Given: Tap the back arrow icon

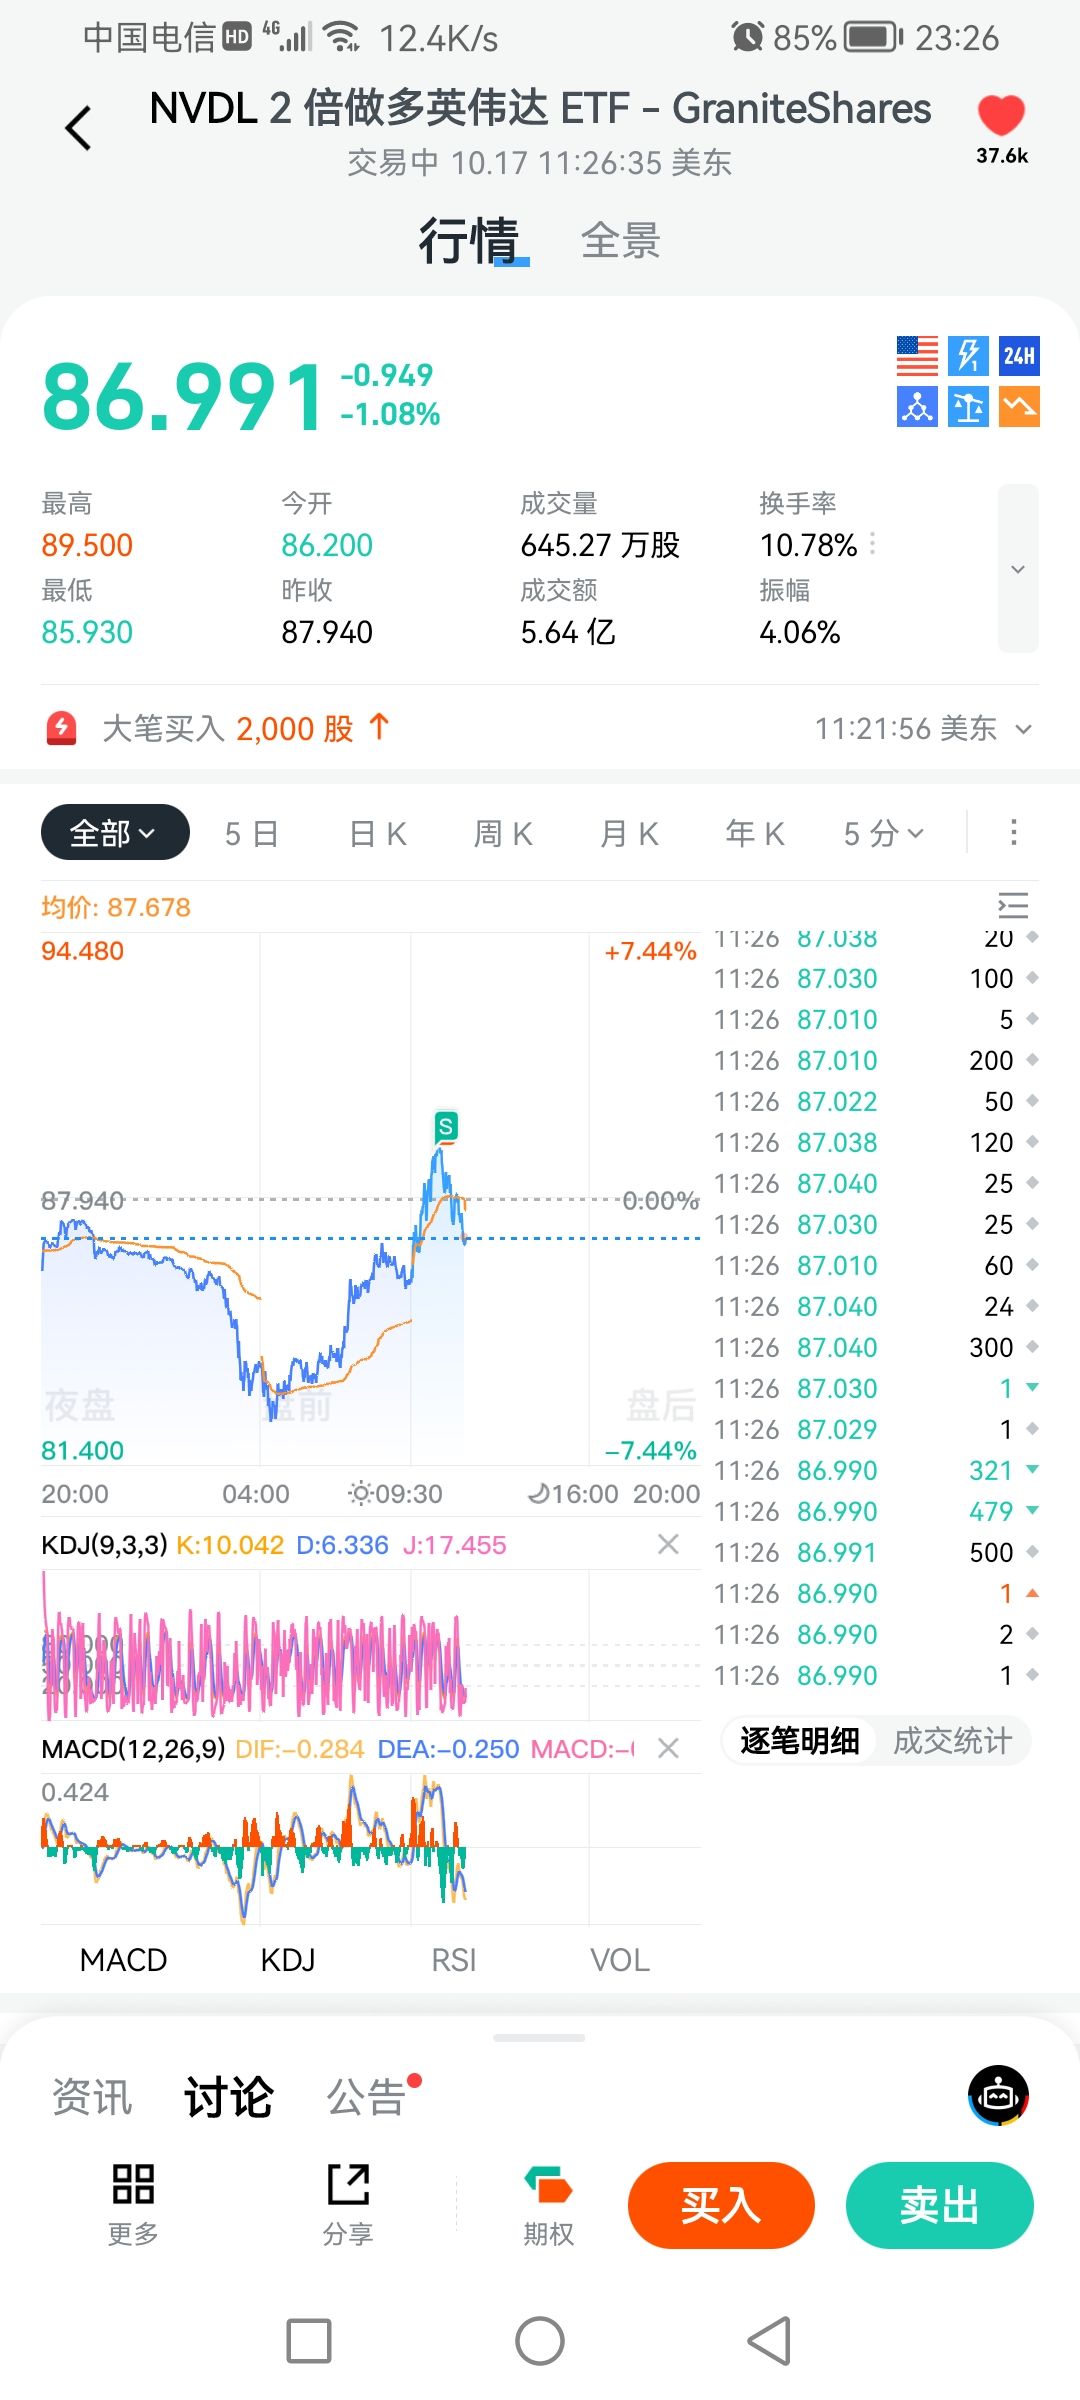Looking at the screenshot, I should (78, 128).
